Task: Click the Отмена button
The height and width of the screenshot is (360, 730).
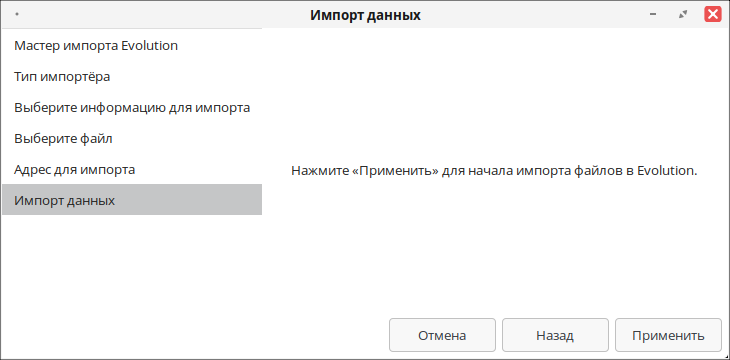Action: coord(442,335)
